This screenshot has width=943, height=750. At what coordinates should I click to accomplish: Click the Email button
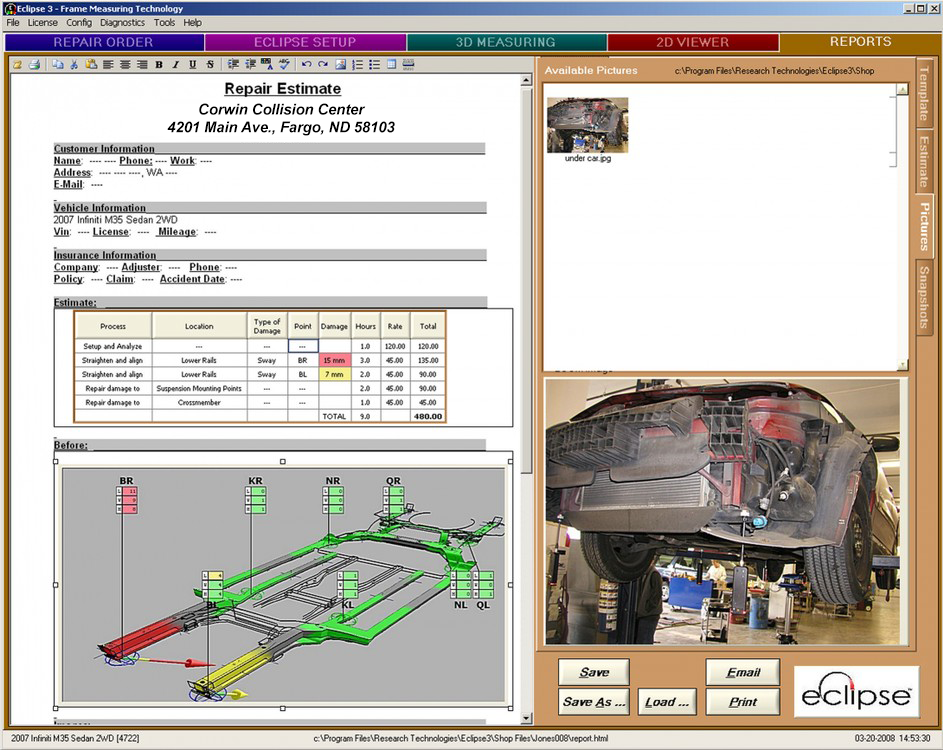pyautogui.click(x=742, y=673)
